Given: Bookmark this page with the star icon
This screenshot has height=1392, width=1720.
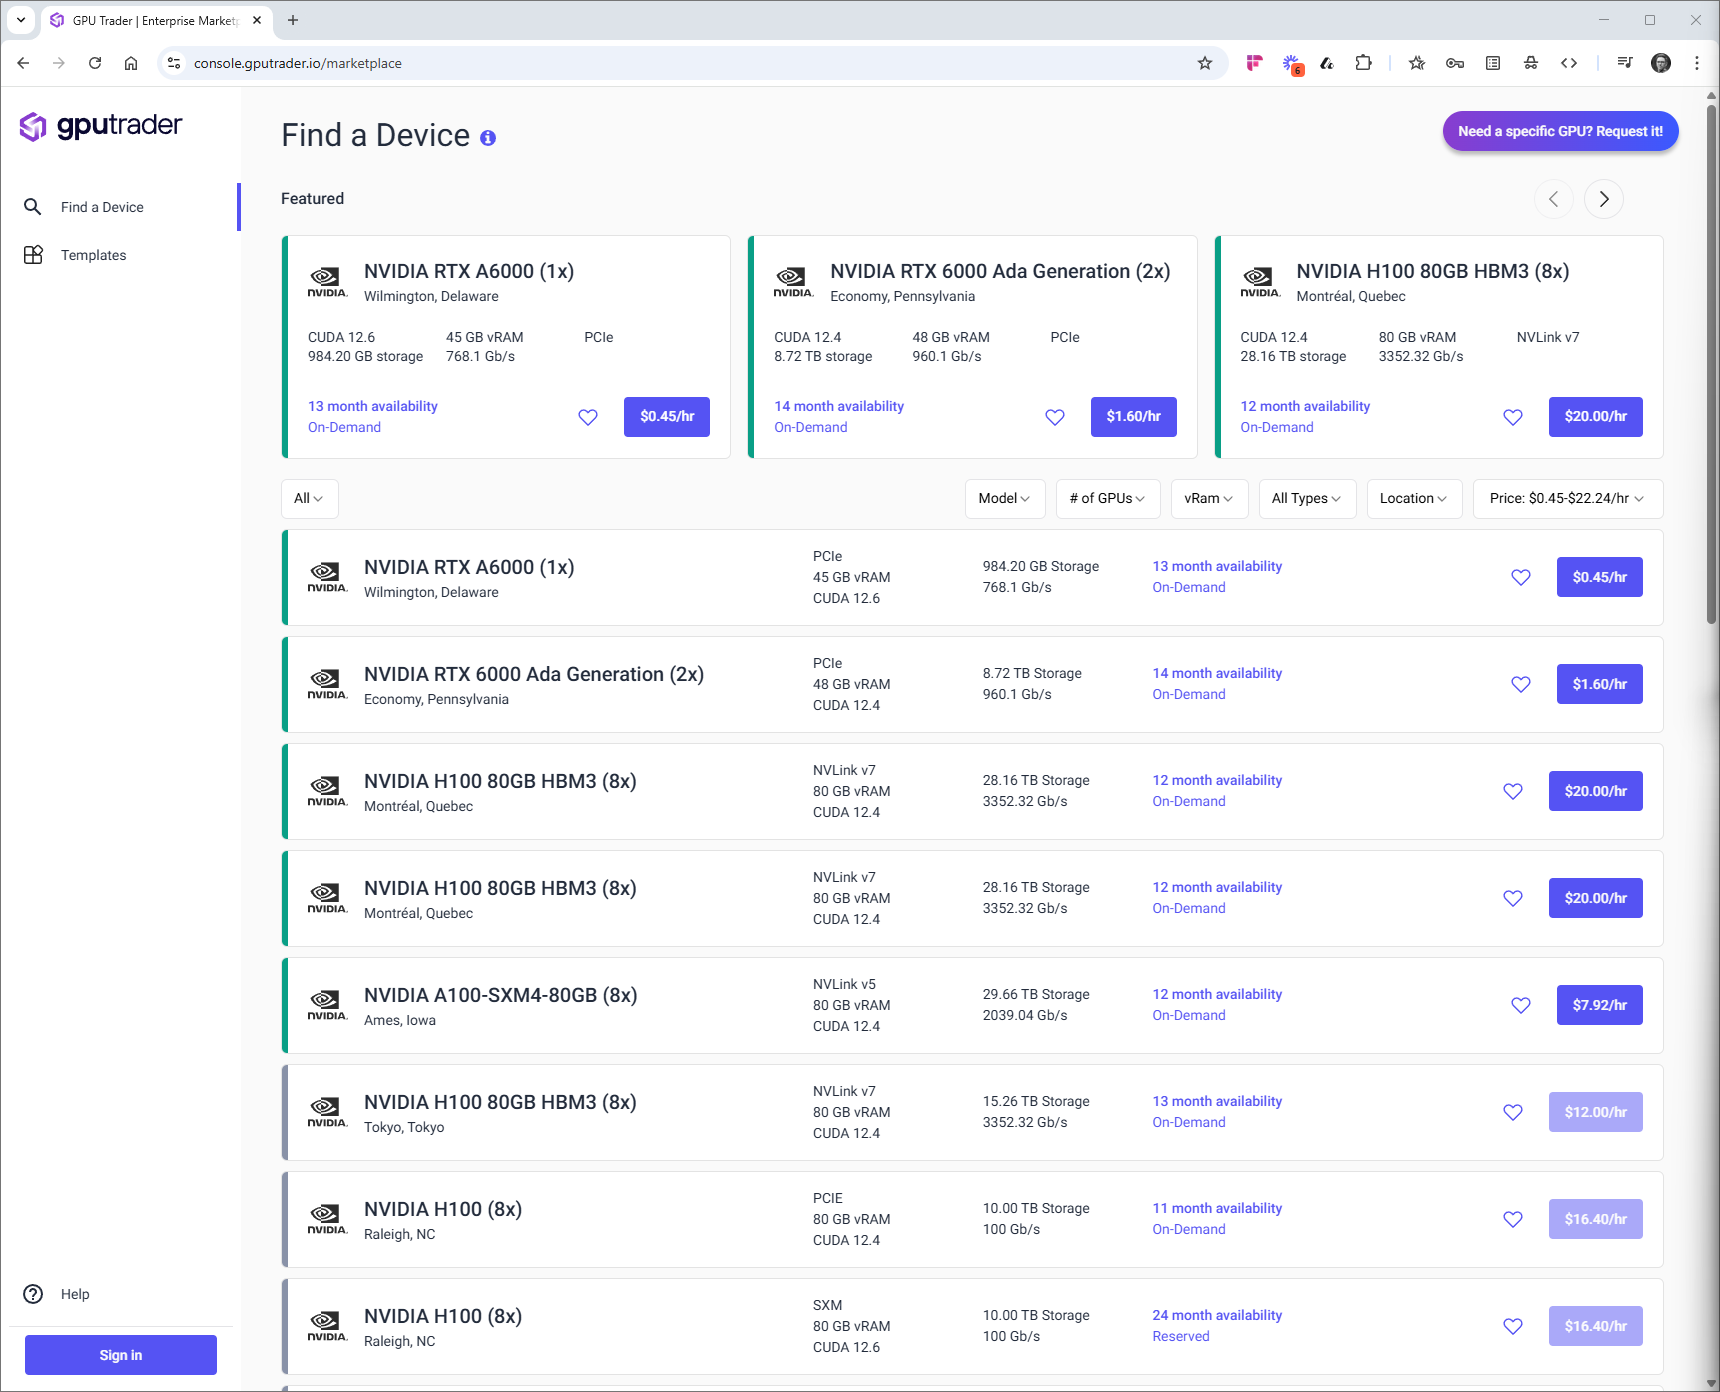Looking at the screenshot, I should pos(1205,63).
